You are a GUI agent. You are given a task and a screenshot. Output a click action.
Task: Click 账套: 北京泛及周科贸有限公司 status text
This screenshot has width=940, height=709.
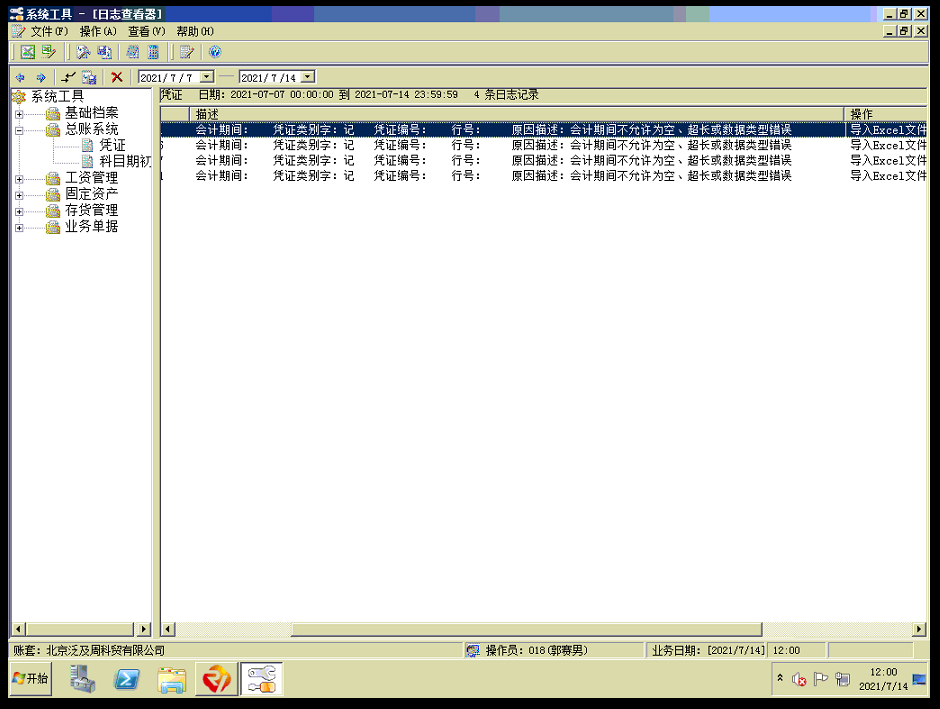pyautogui.click(x=89, y=650)
